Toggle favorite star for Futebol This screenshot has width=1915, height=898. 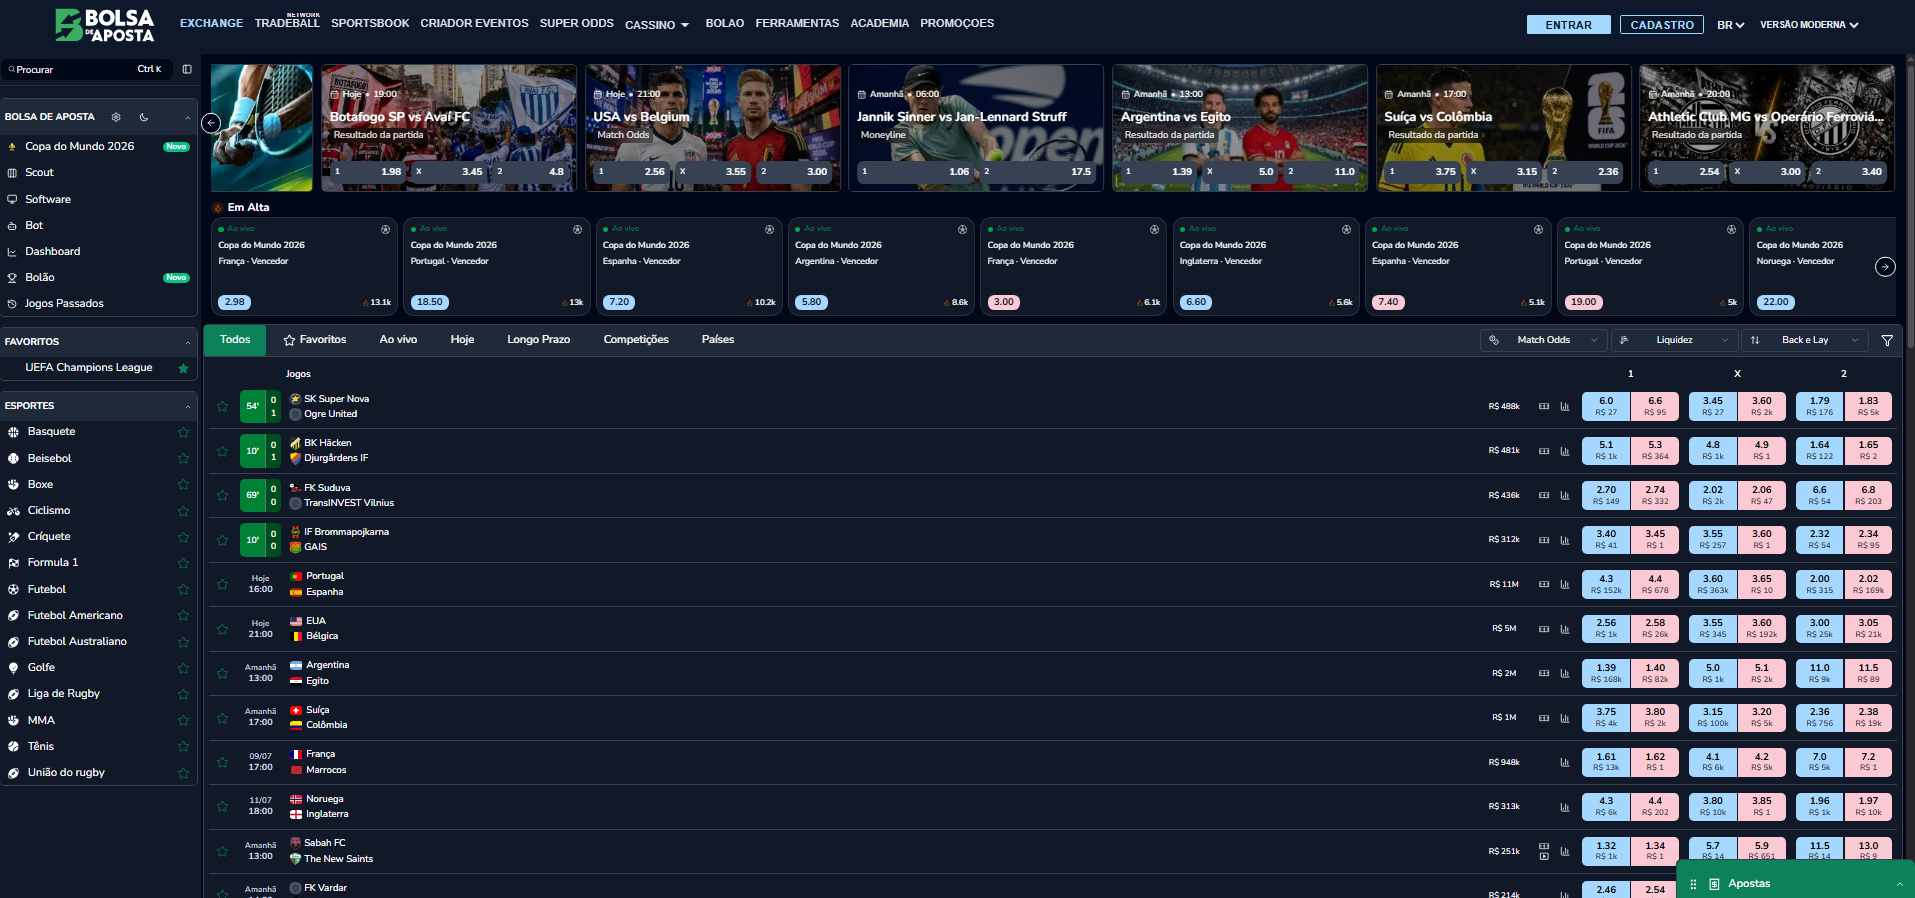click(x=183, y=590)
